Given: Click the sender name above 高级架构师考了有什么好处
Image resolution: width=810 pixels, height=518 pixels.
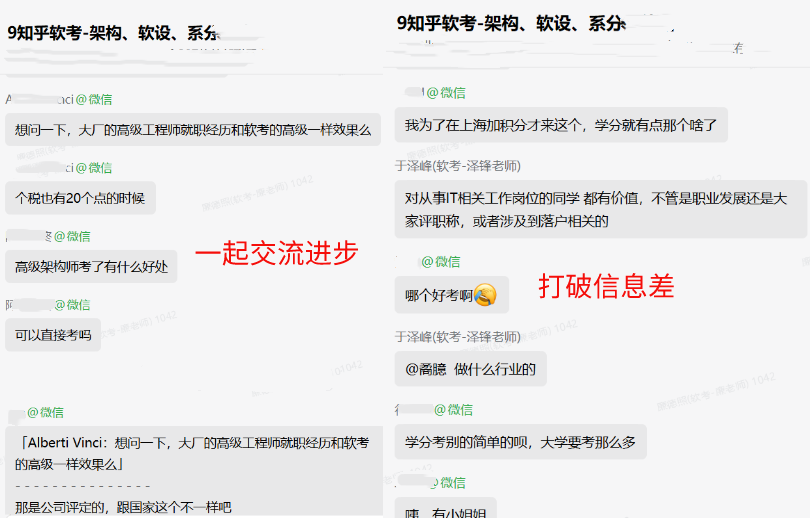Looking at the screenshot, I should (49, 236).
